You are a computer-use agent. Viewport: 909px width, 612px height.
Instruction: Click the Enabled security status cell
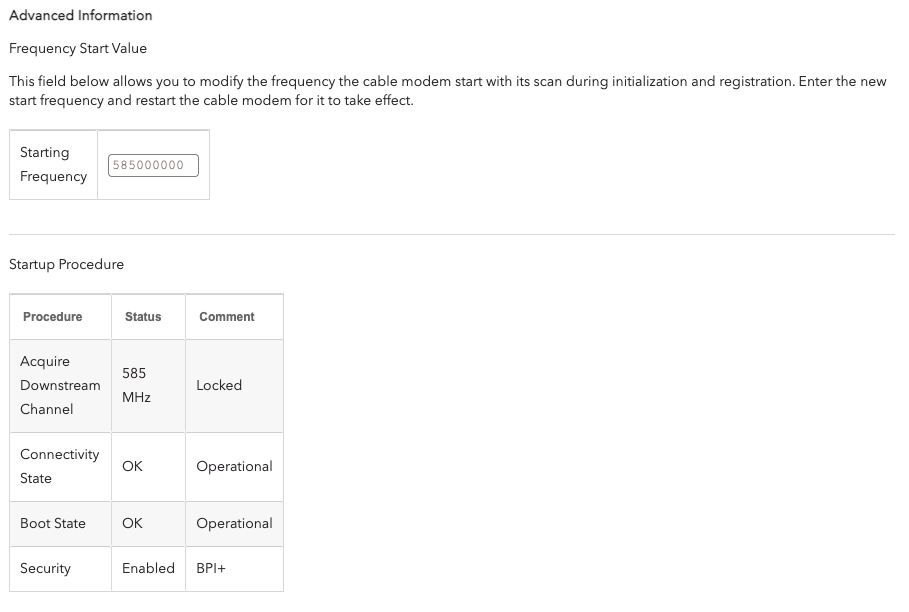point(148,568)
